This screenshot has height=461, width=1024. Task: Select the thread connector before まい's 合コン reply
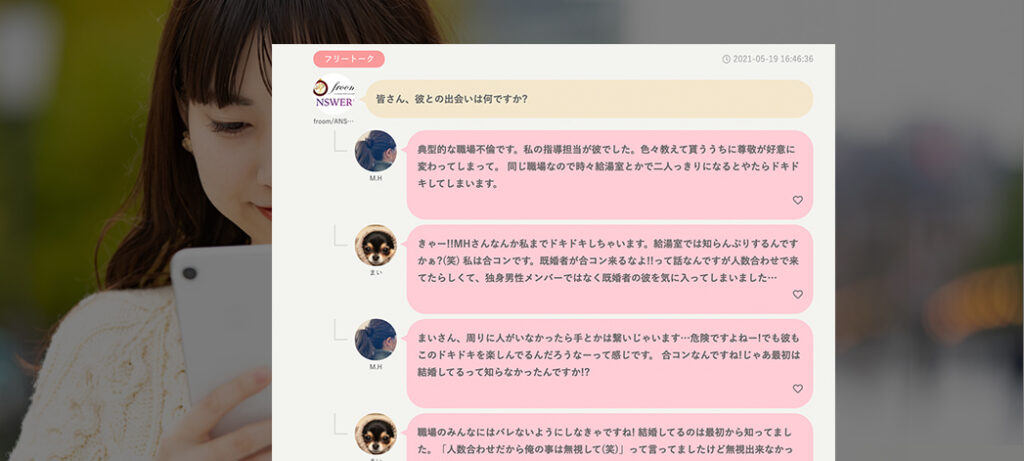340,235
